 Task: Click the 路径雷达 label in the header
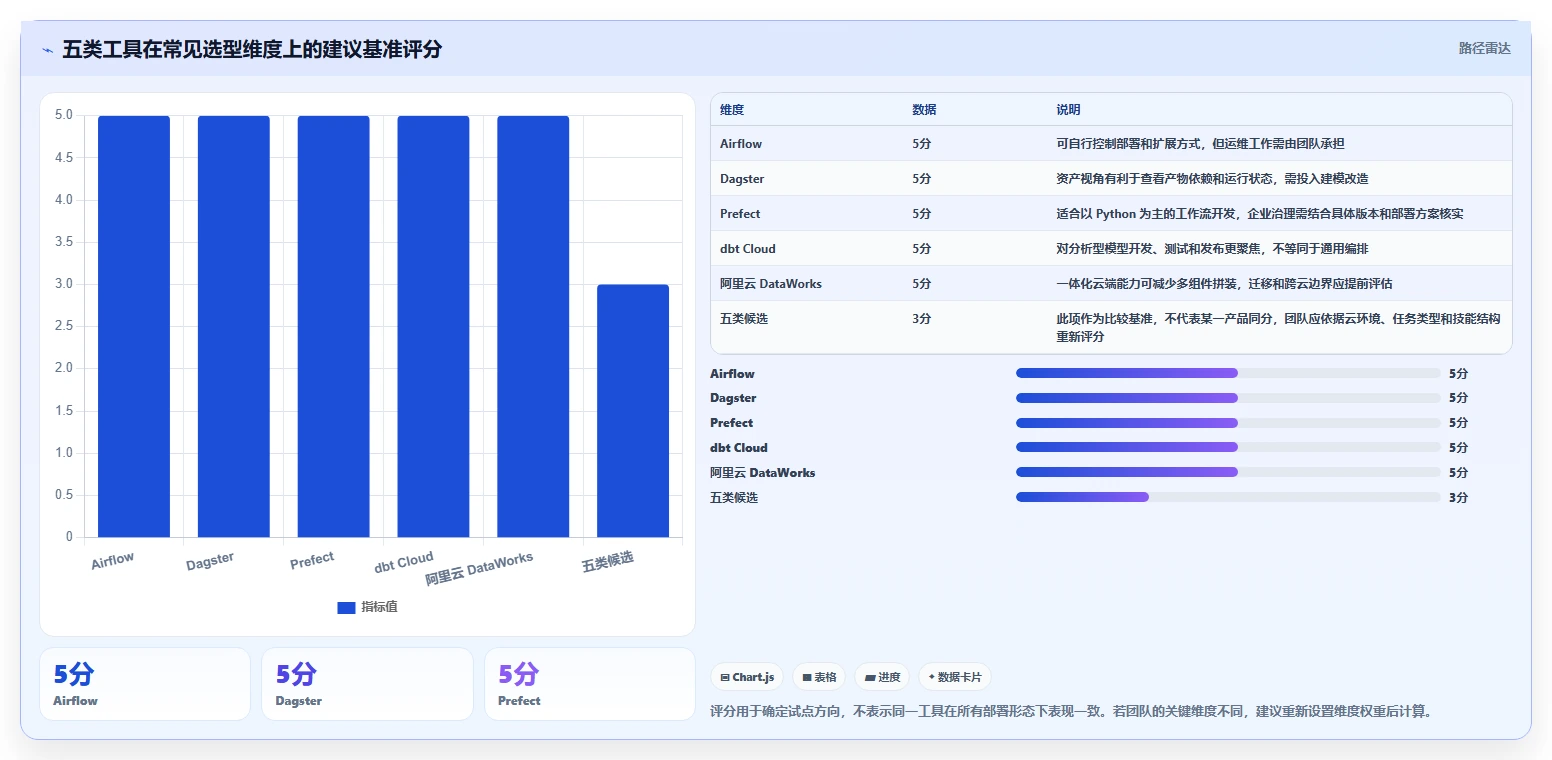[x=1485, y=48]
